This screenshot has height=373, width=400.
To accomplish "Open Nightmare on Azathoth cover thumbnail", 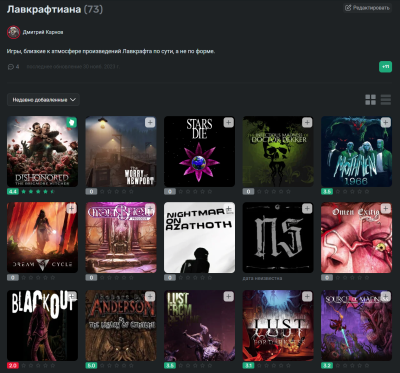I will pos(199,237).
